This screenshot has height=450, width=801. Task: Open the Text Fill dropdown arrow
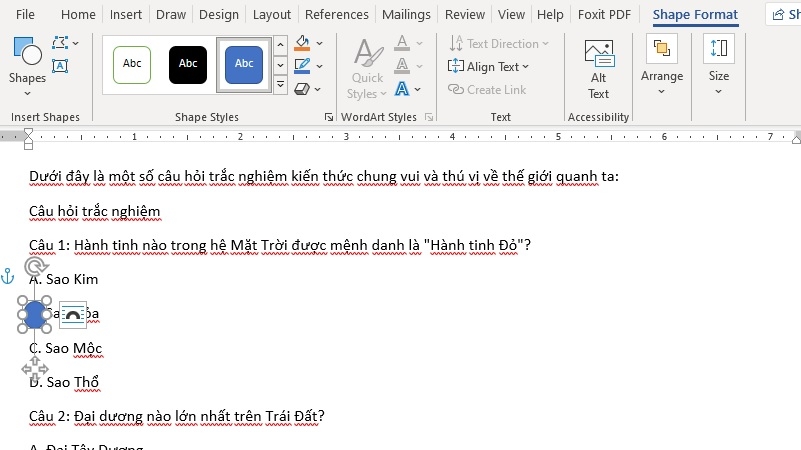coord(419,43)
